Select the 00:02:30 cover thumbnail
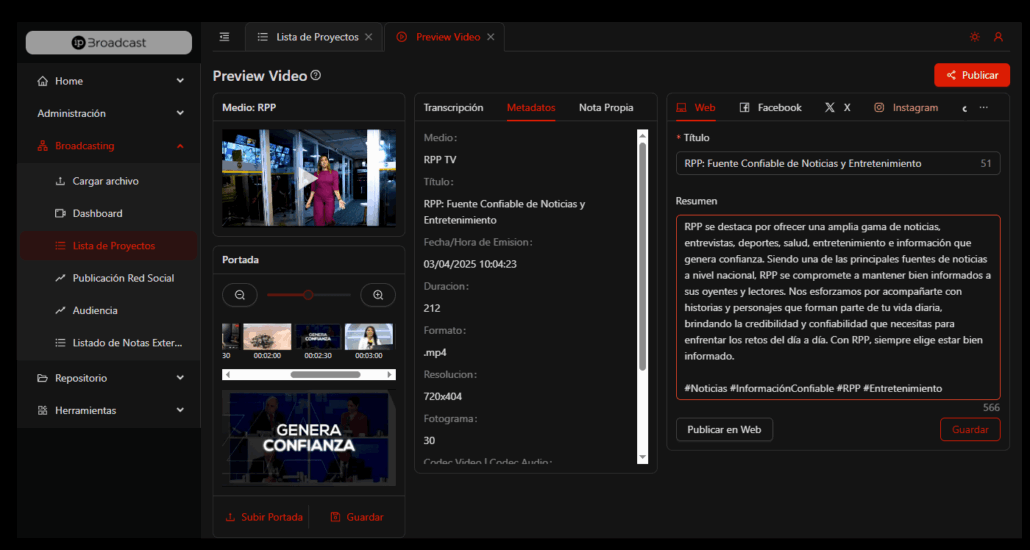Screen dimensions: 1030x550 pos(318,337)
